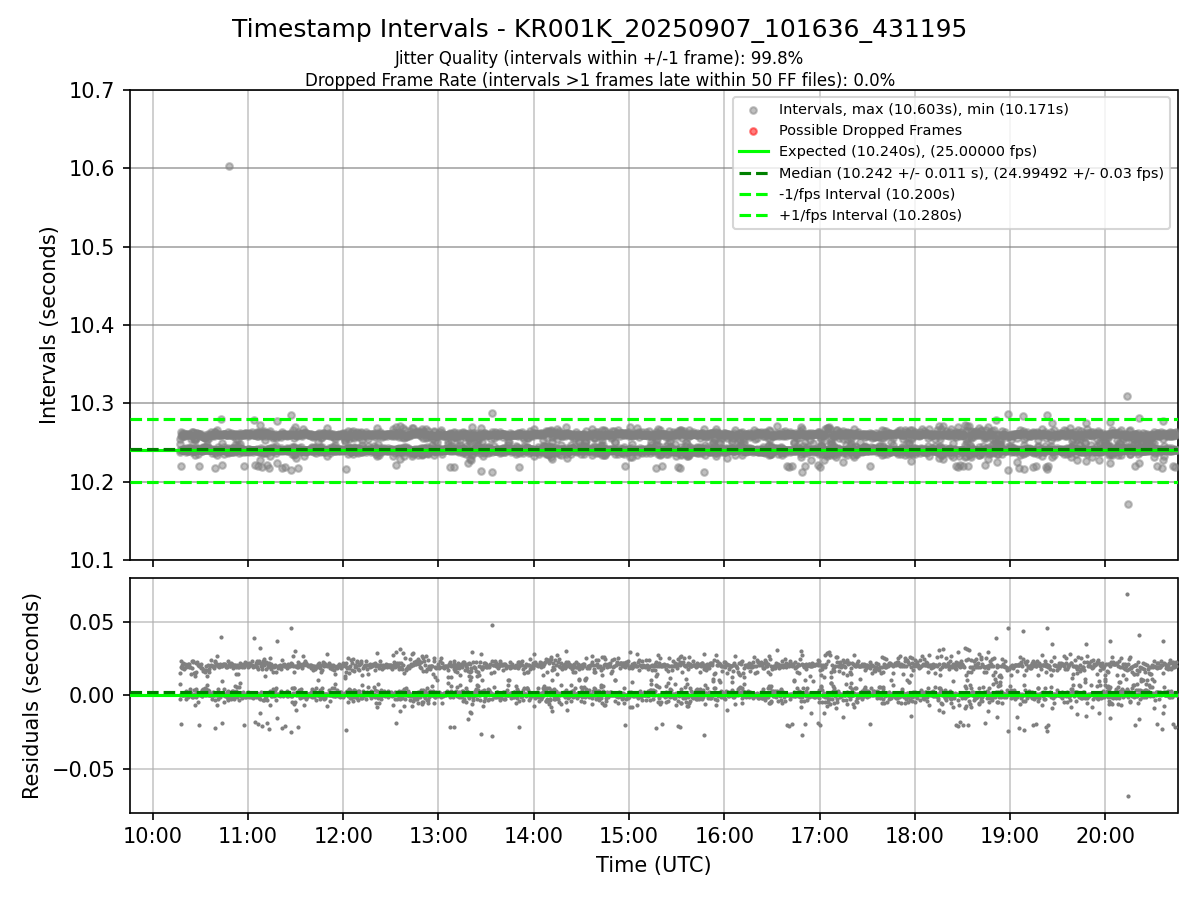Screen dimensions: 1200x900
Task: Select legend entry '-1/fps Interval (10.200s)'
Action: point(866,194)
